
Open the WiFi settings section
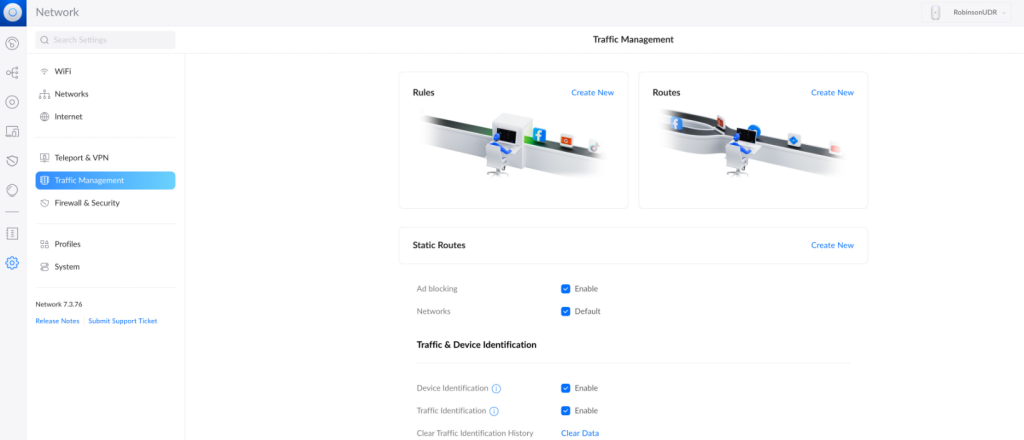point(62,71)
